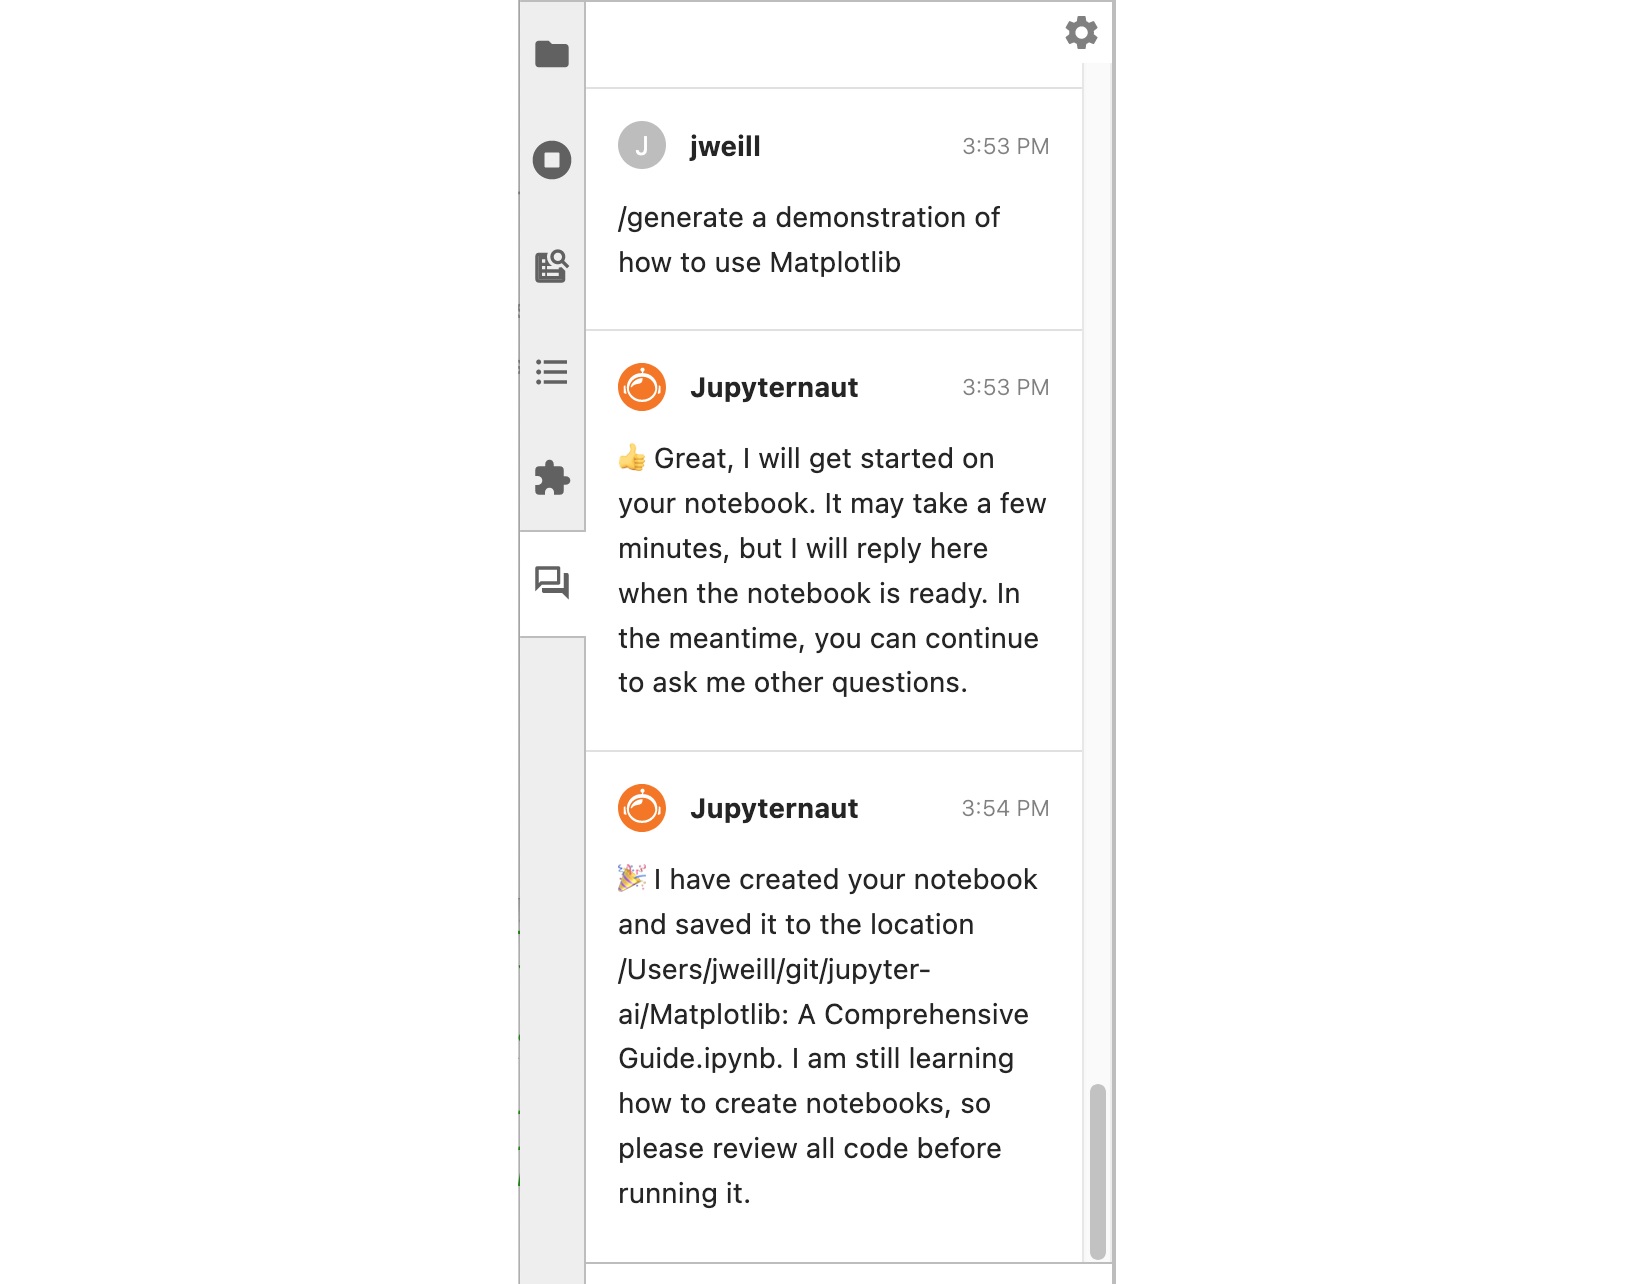The width and height of the screenshot is (1652, 1284).
Task: Click jweill's gray "J" avatar
Action: 642,146
